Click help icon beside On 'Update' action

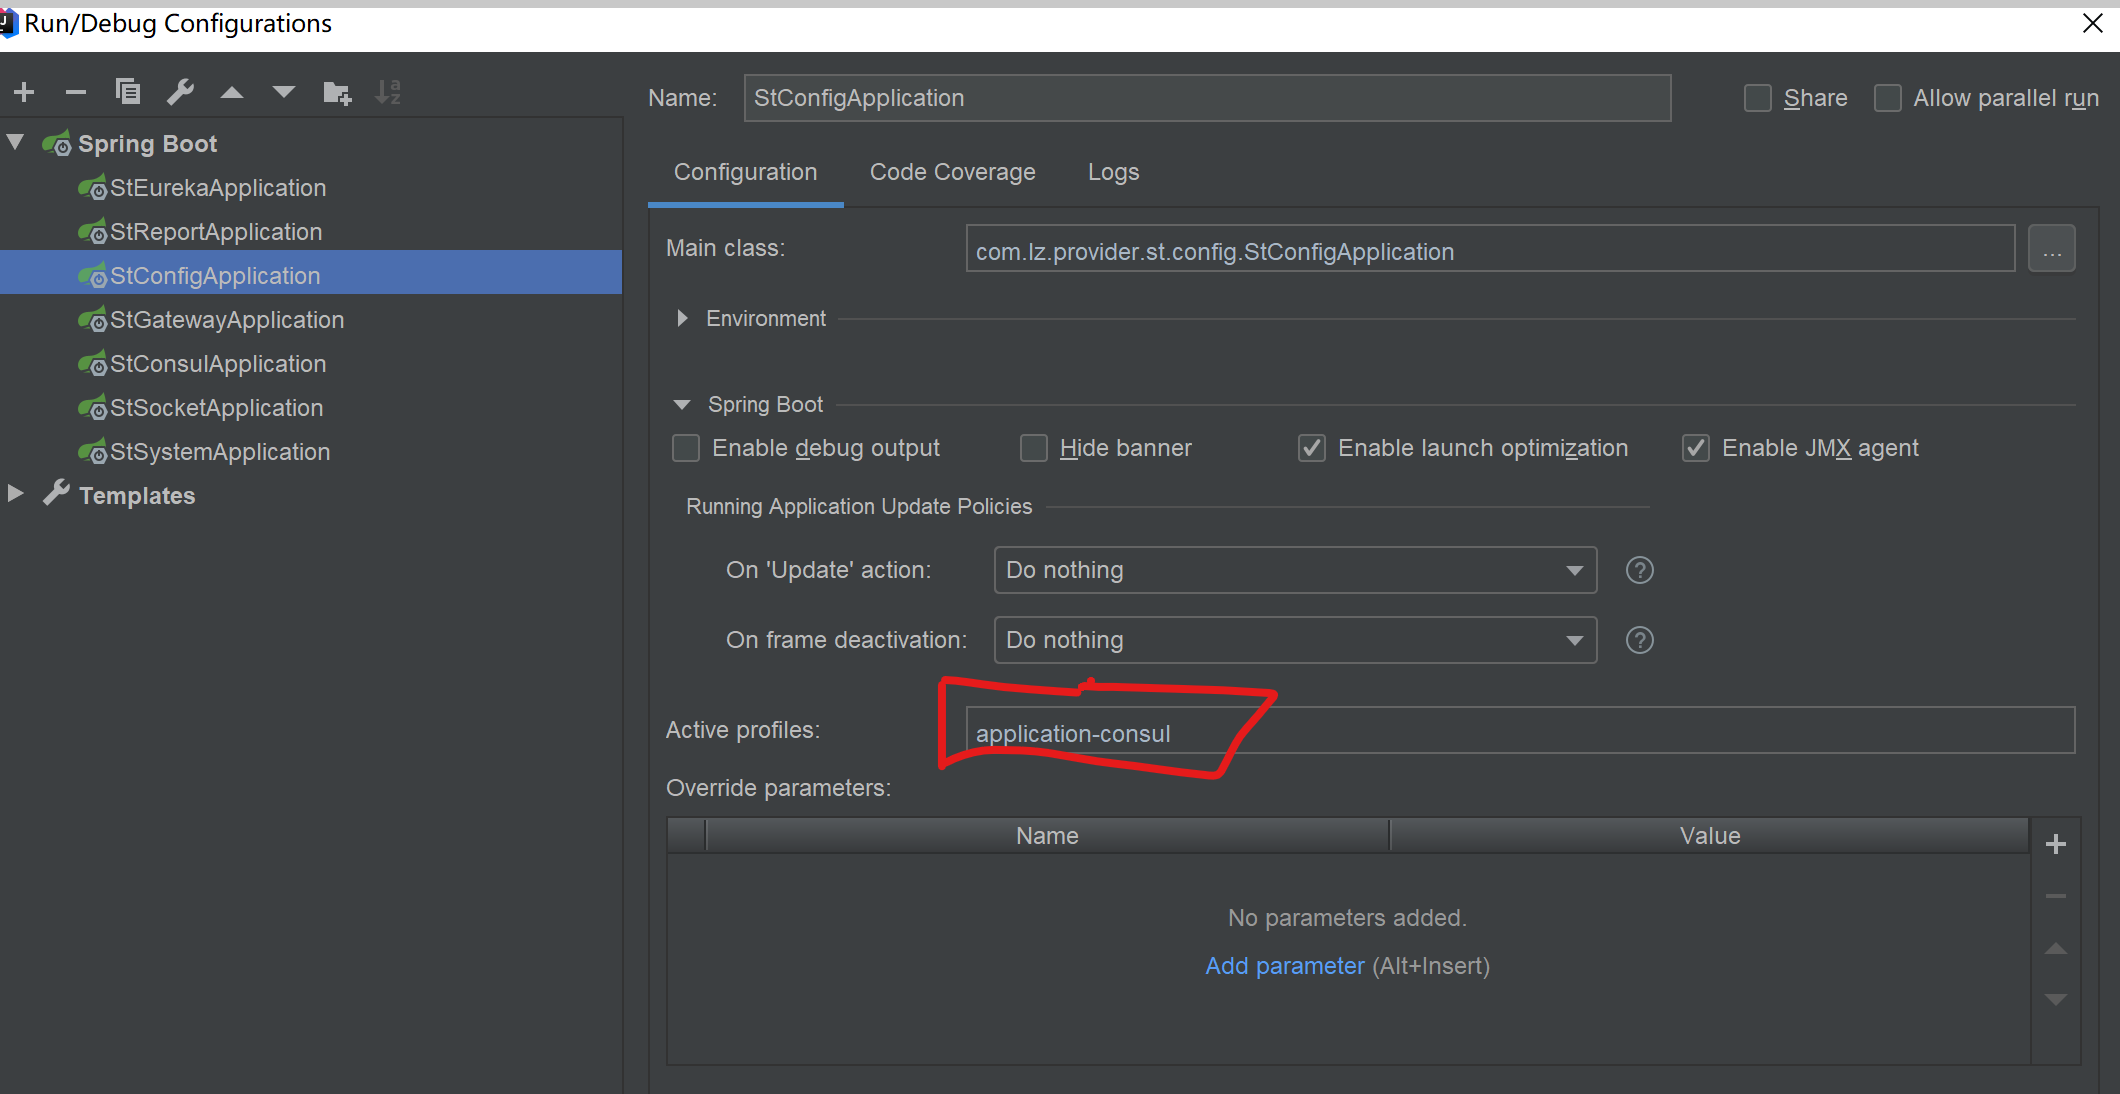pyautogui.click(x=1639, y=570)
